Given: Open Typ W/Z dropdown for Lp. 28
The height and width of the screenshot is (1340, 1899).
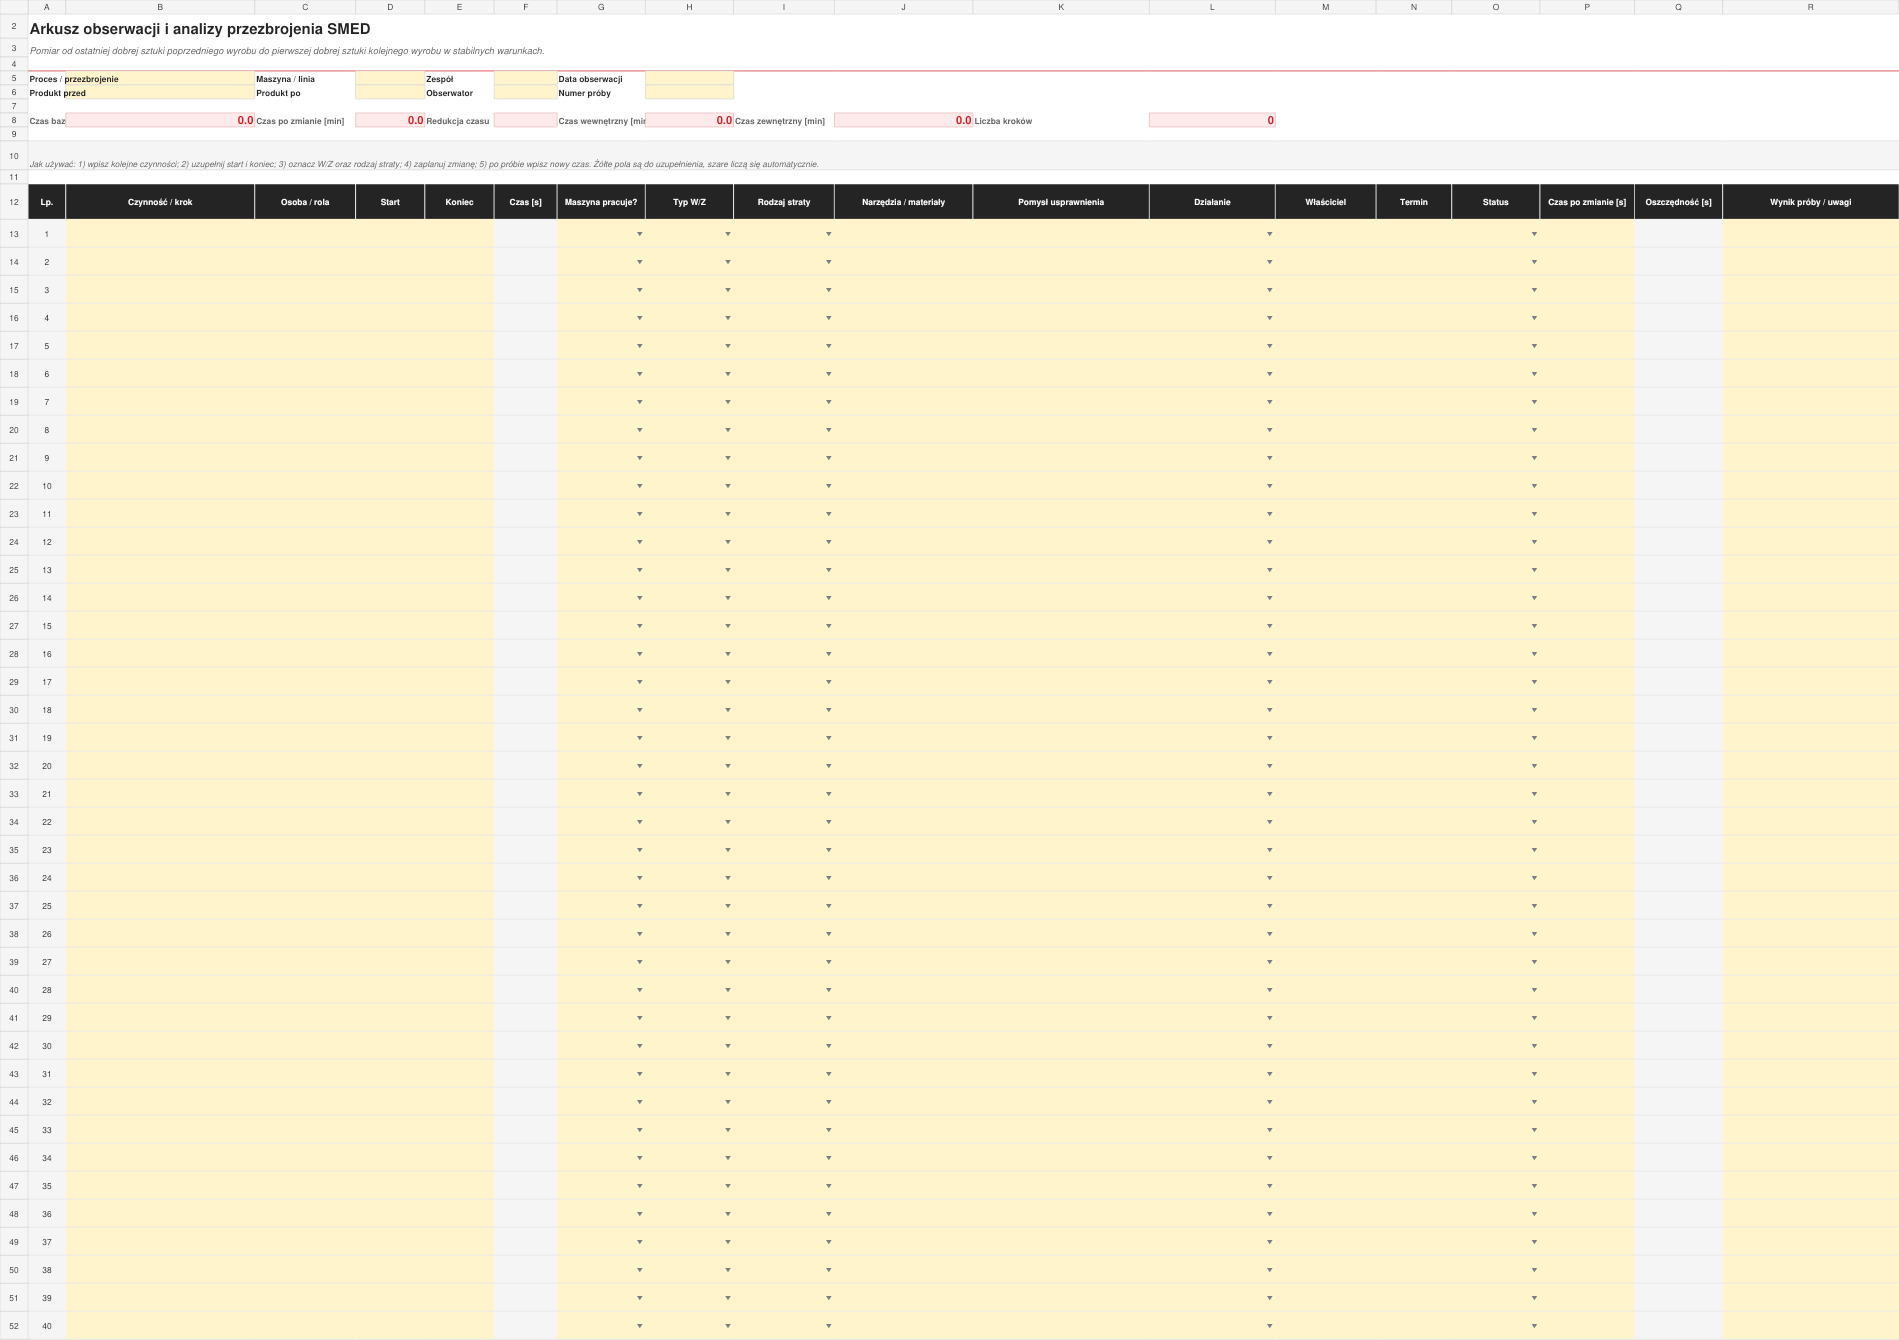Looking at the screenshot, I should click(728, 990).
